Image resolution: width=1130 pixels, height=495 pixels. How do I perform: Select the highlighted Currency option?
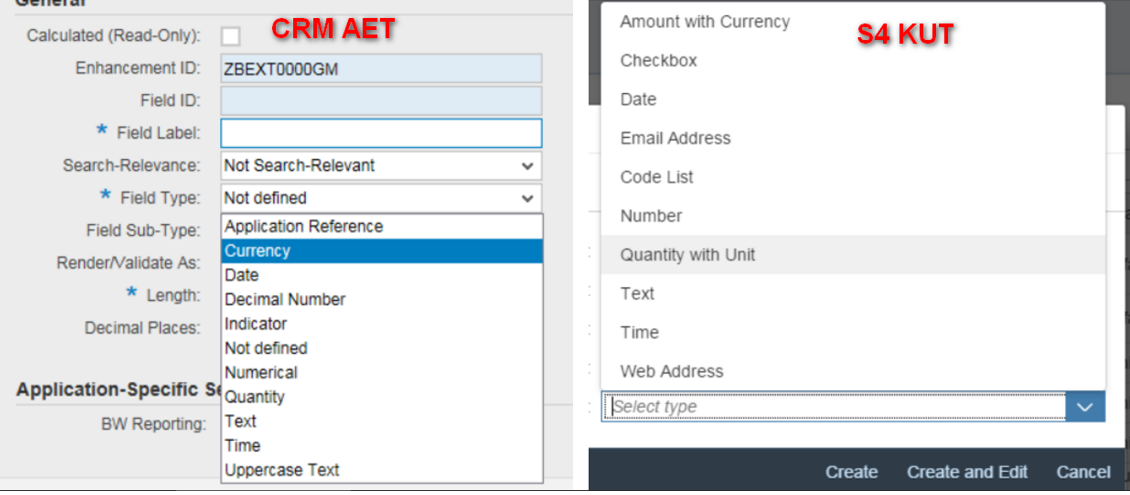click(x=382, y=251)
